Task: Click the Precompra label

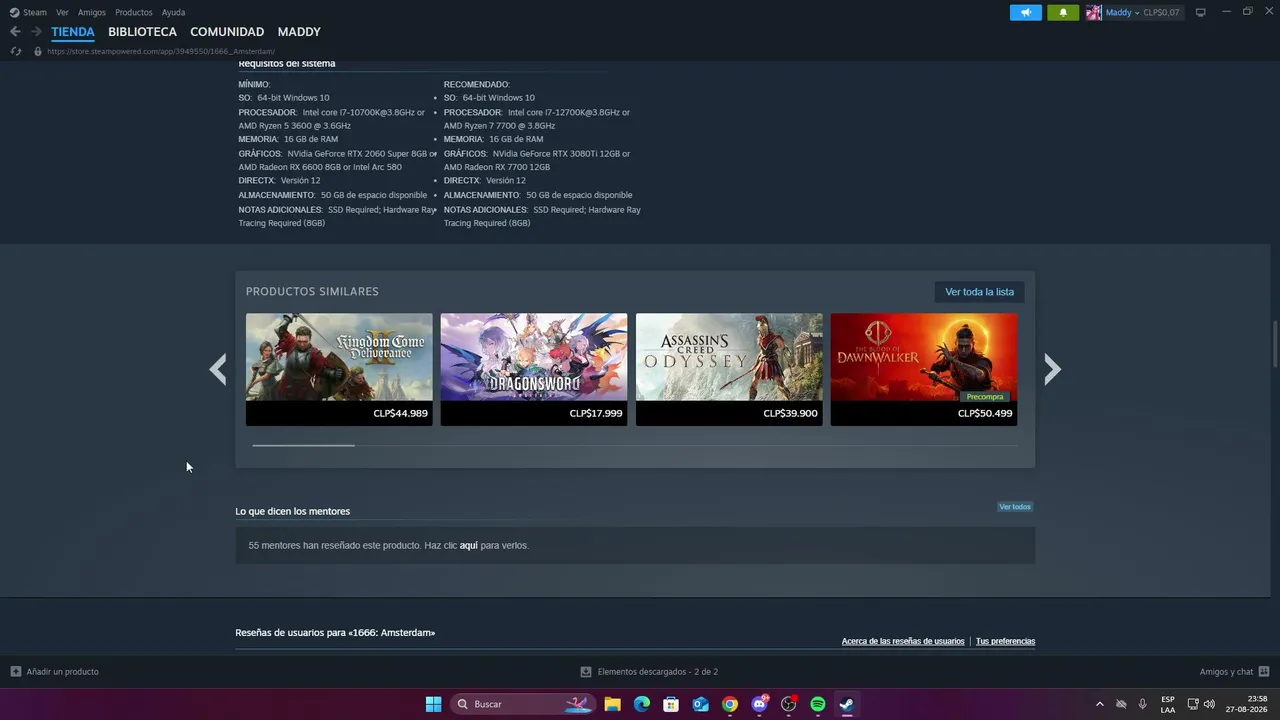Action: coord(985,396)
